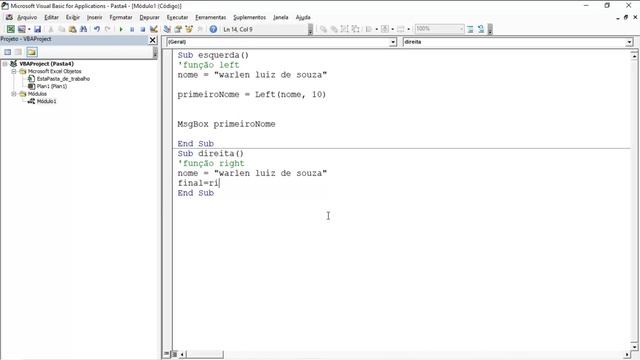The width and height of the screenshot is (640, 360).
Task: Click the Insert UserForm toolbar icon
Action: pyautogui.click(x=21, y=29)
